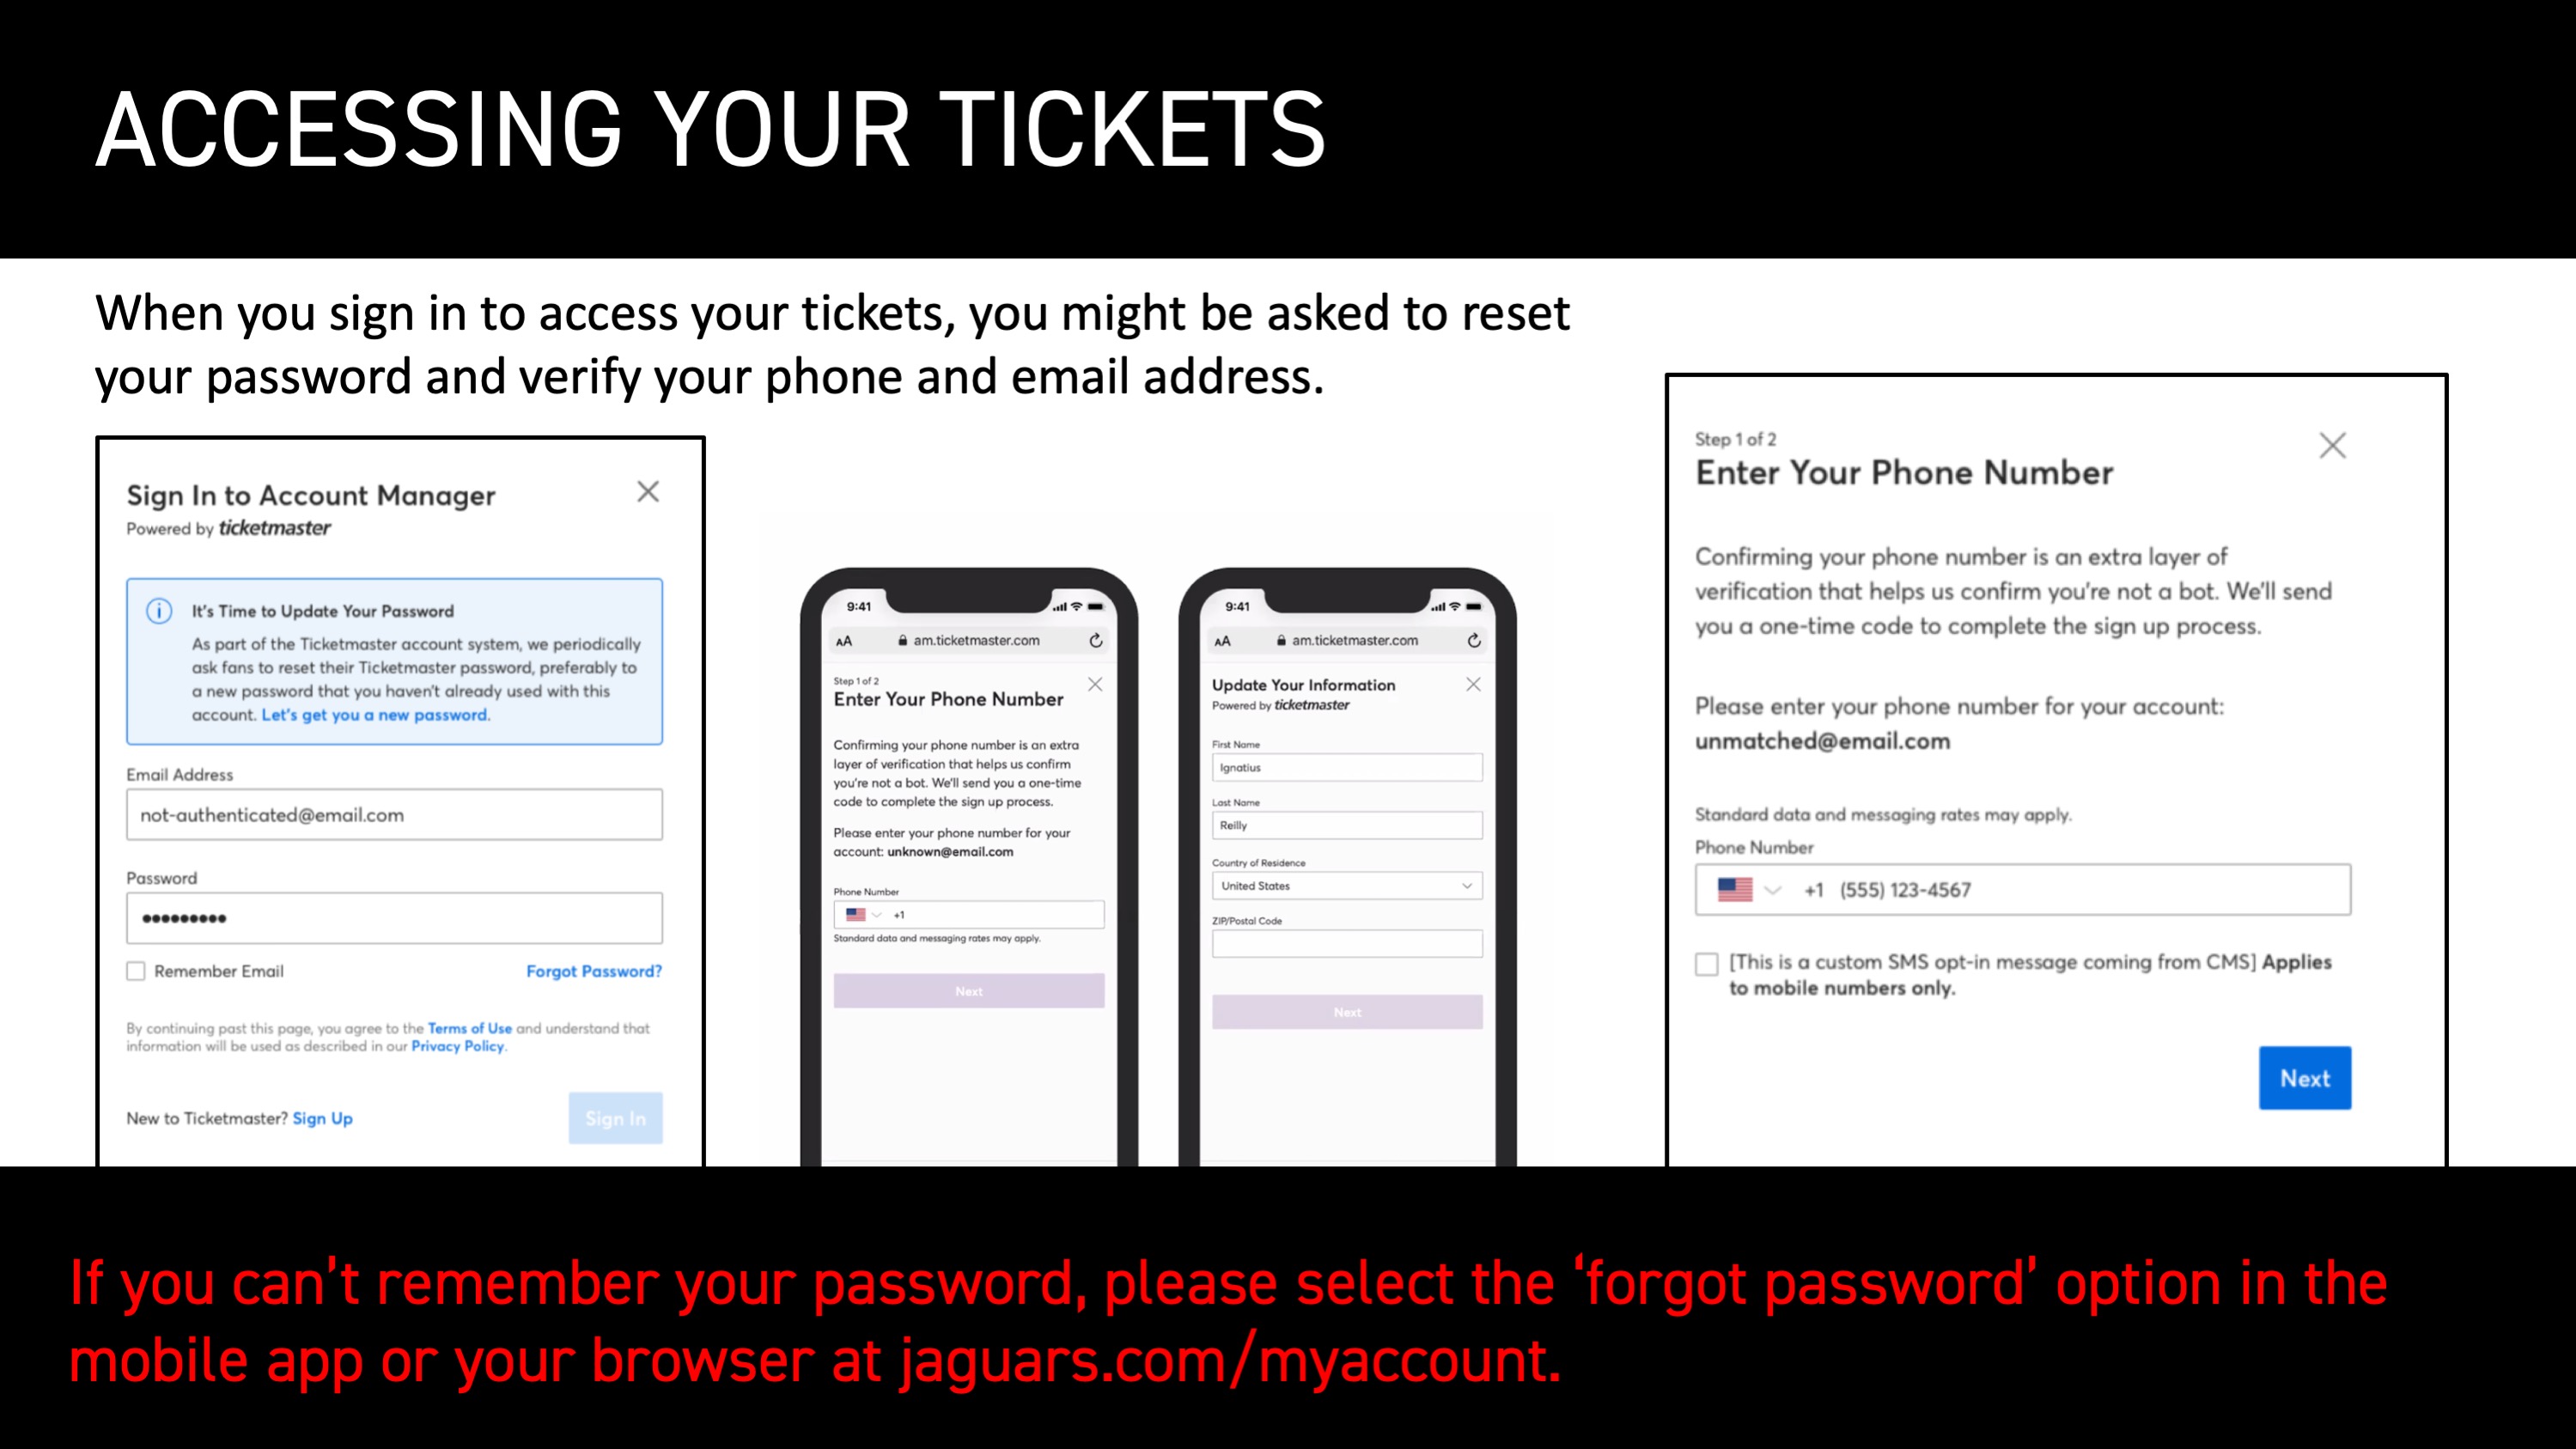The image size is (2576, 1449).
Task: Click the US flag icon in phone number field
Action: (x=1736, y=890)
